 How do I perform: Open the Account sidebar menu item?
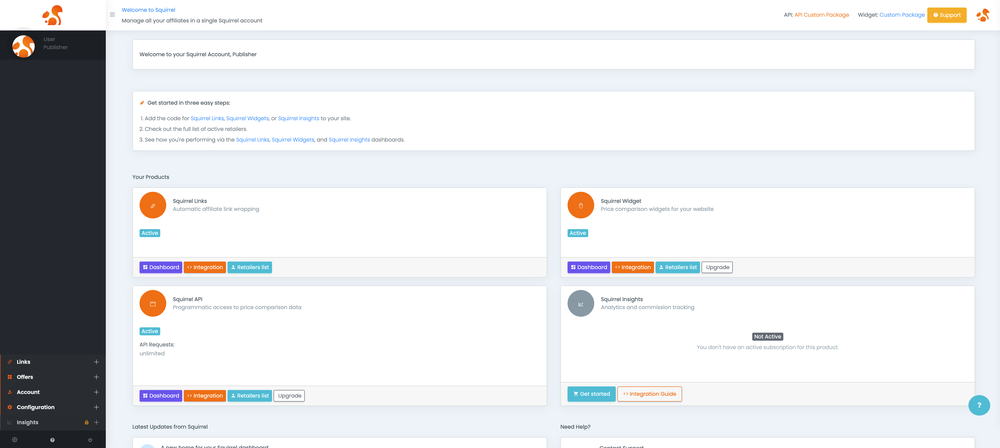(53, 392)
